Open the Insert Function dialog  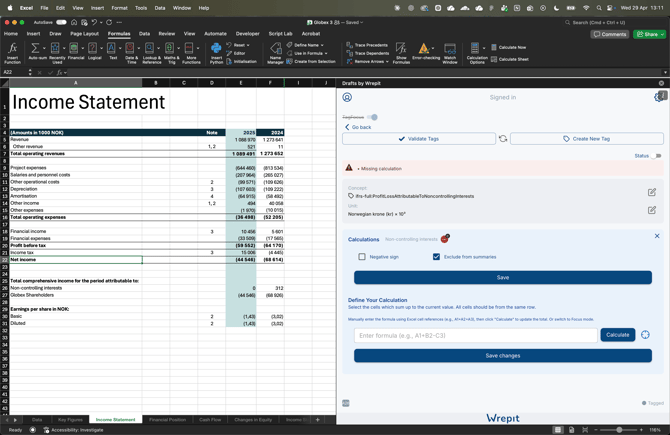pyautogui.click(x=13, y=53)
